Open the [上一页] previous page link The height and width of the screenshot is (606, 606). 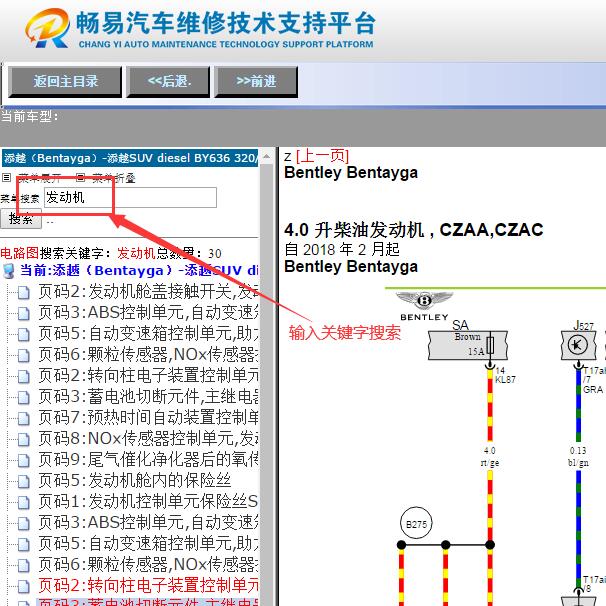[322, 156]
